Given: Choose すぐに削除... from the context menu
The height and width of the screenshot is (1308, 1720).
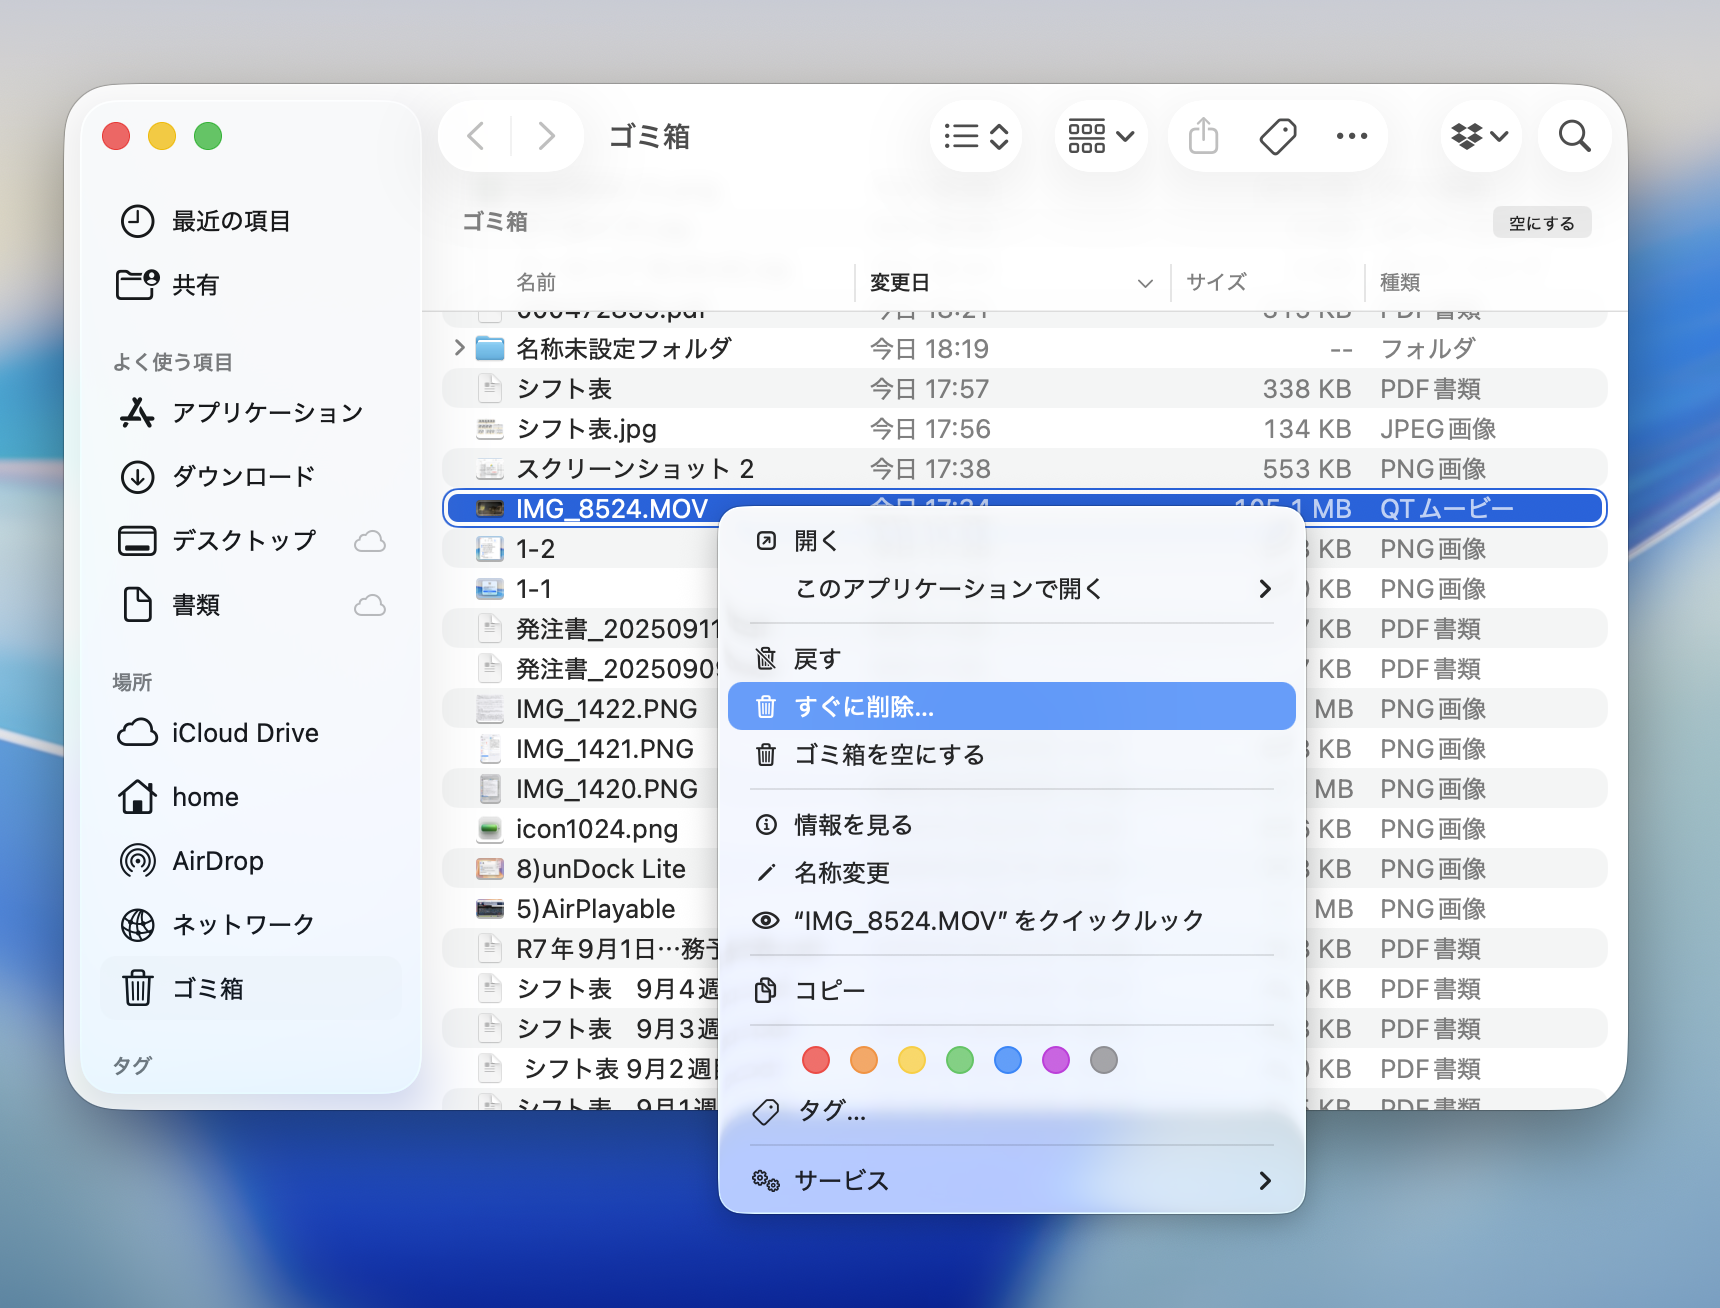Looking at the screenshot, I should coord(1012,707).
